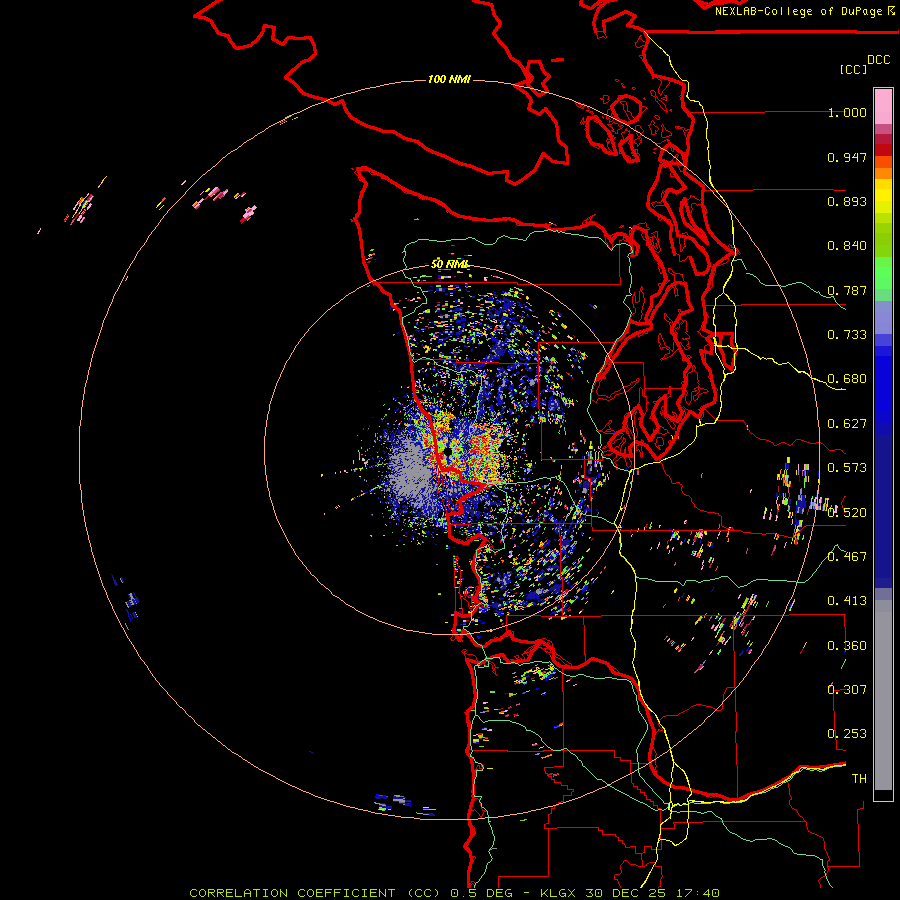
Task: Pick the orange color bar segment
Action: click(x=883, y=174)
